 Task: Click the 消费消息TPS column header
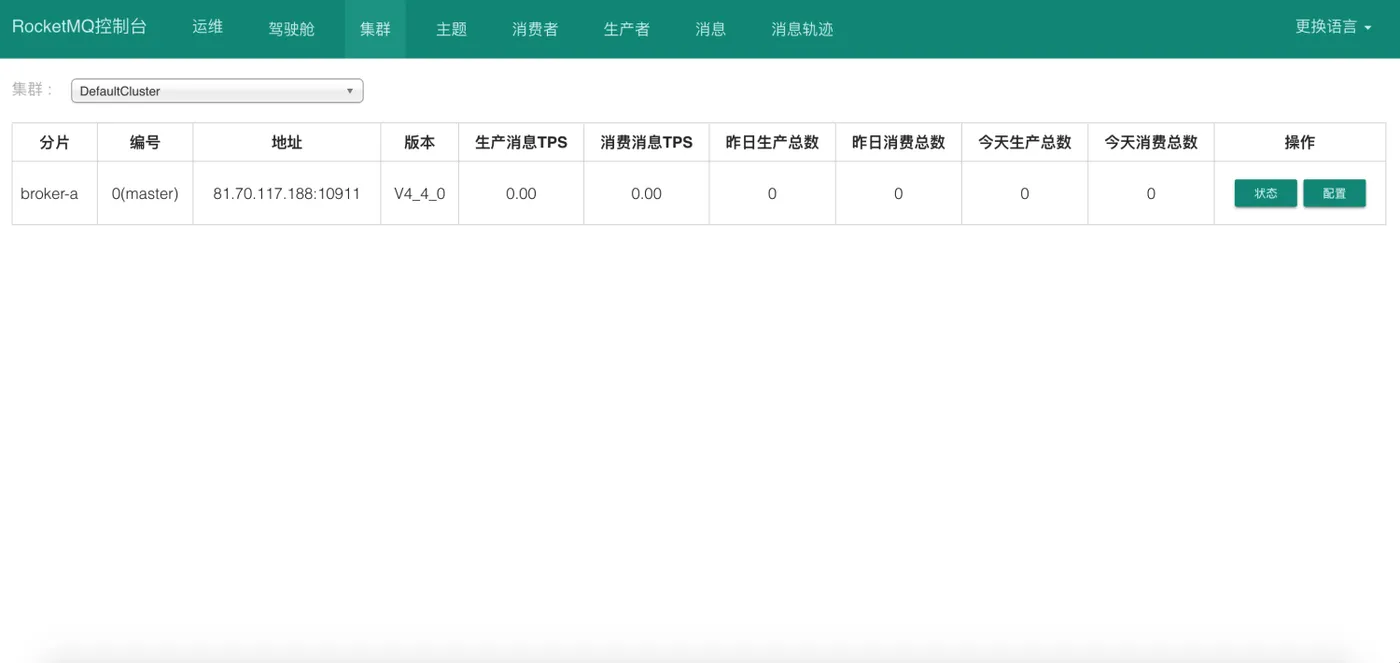(x=646, y=142)
